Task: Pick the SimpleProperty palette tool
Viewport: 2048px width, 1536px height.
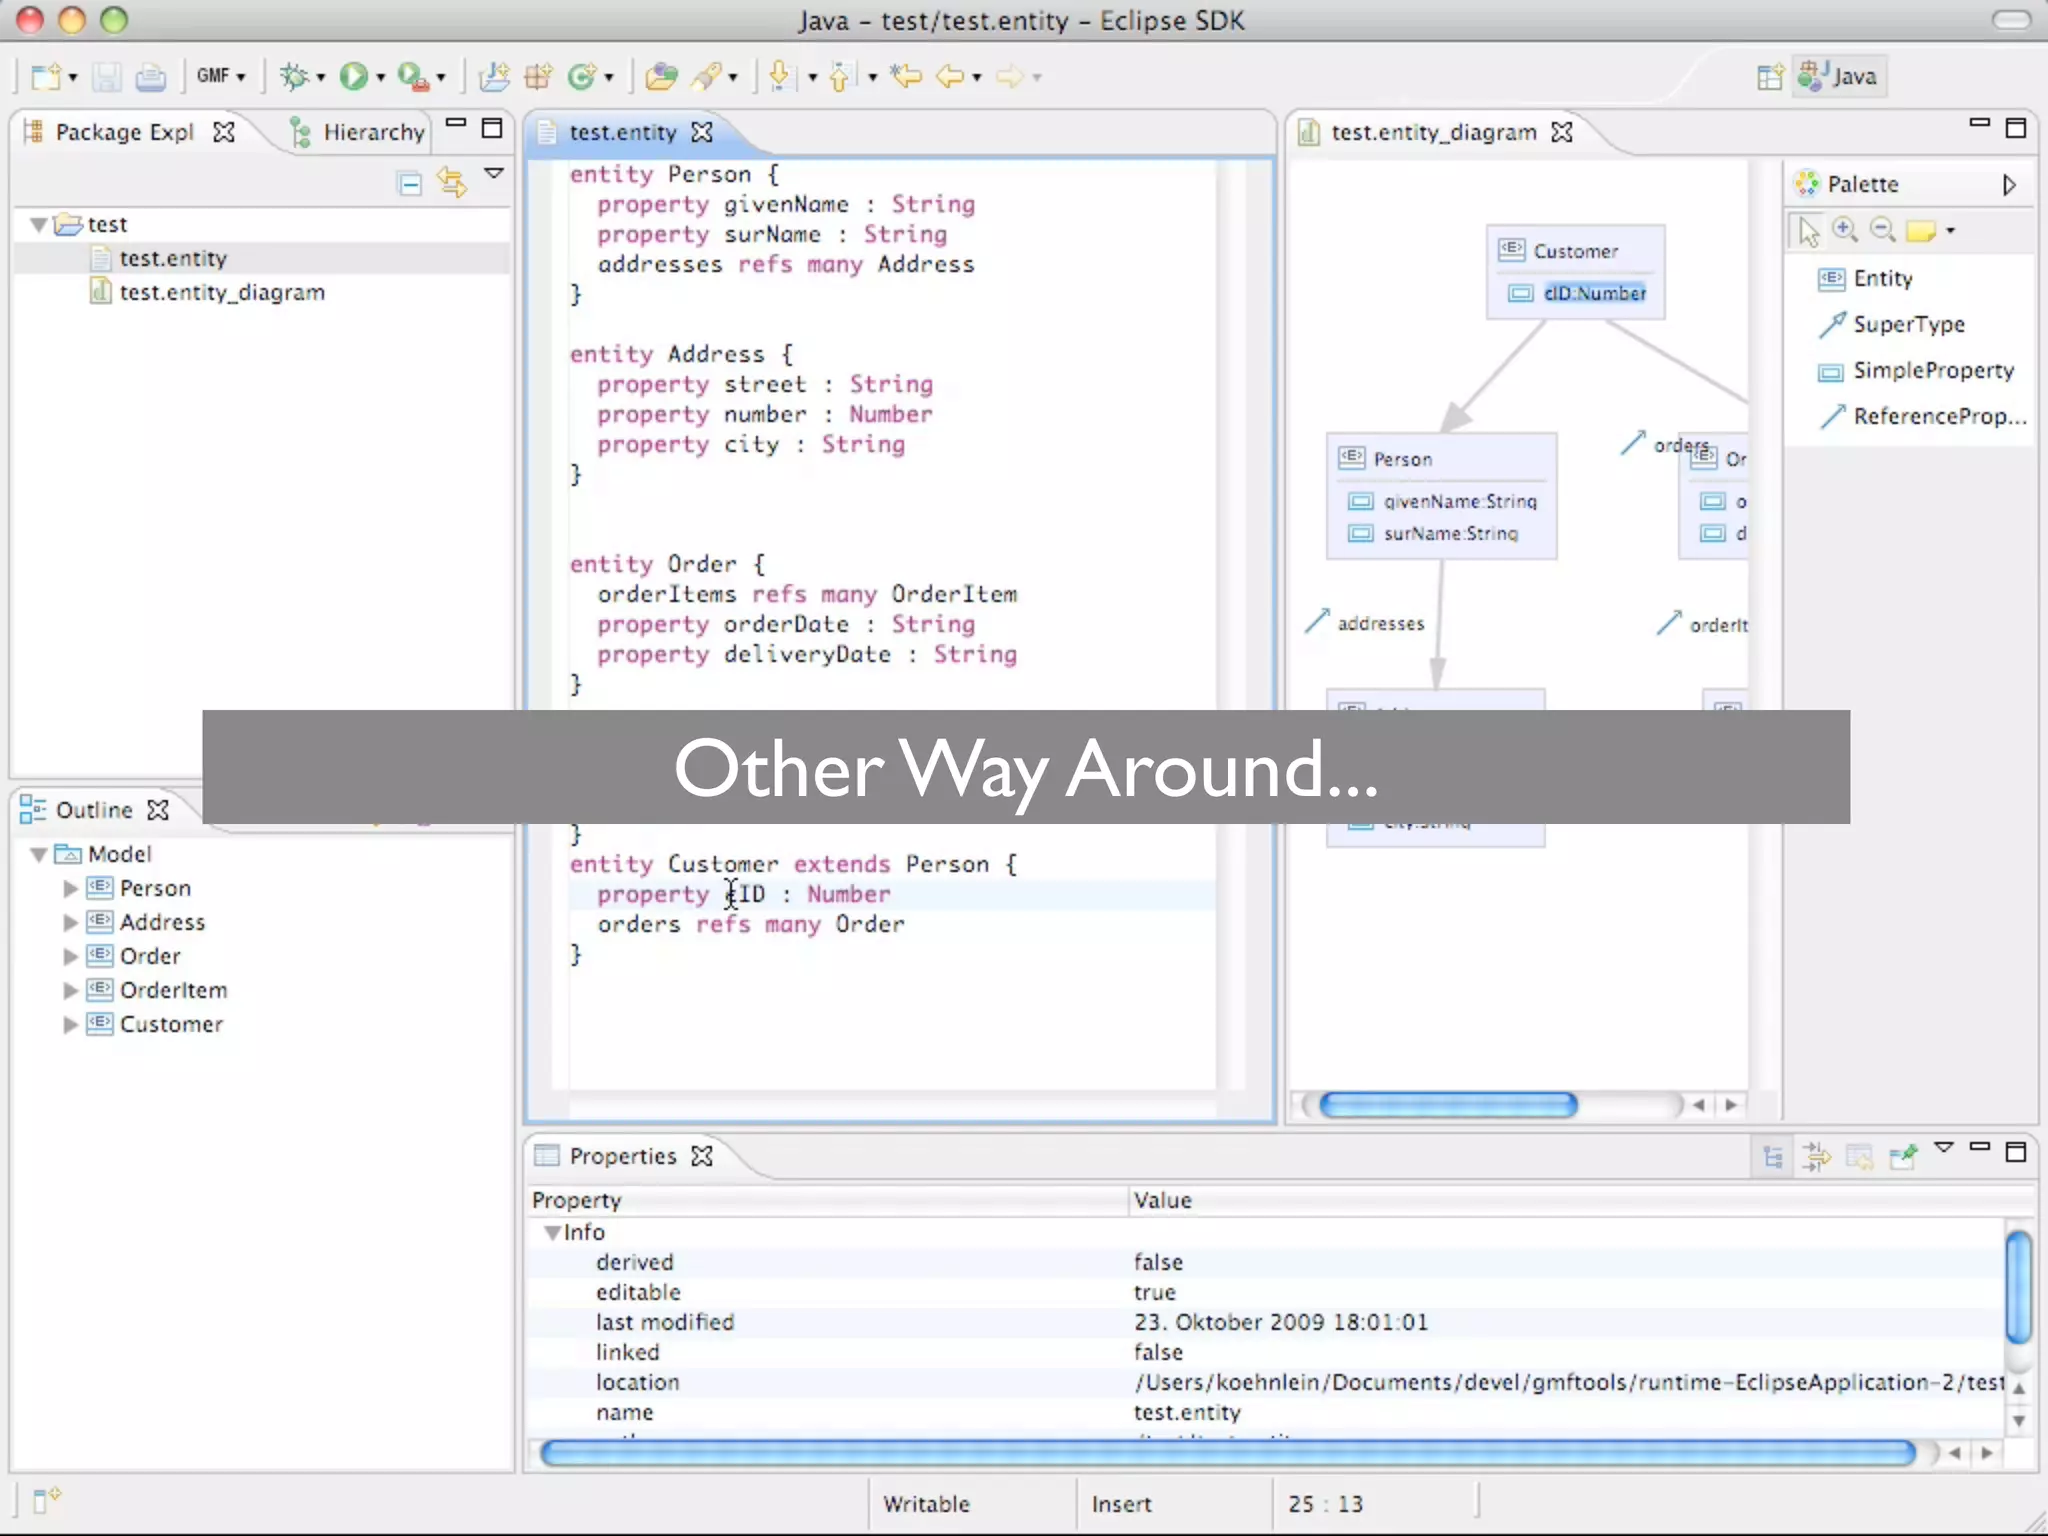Action: tap(1932, 370)
